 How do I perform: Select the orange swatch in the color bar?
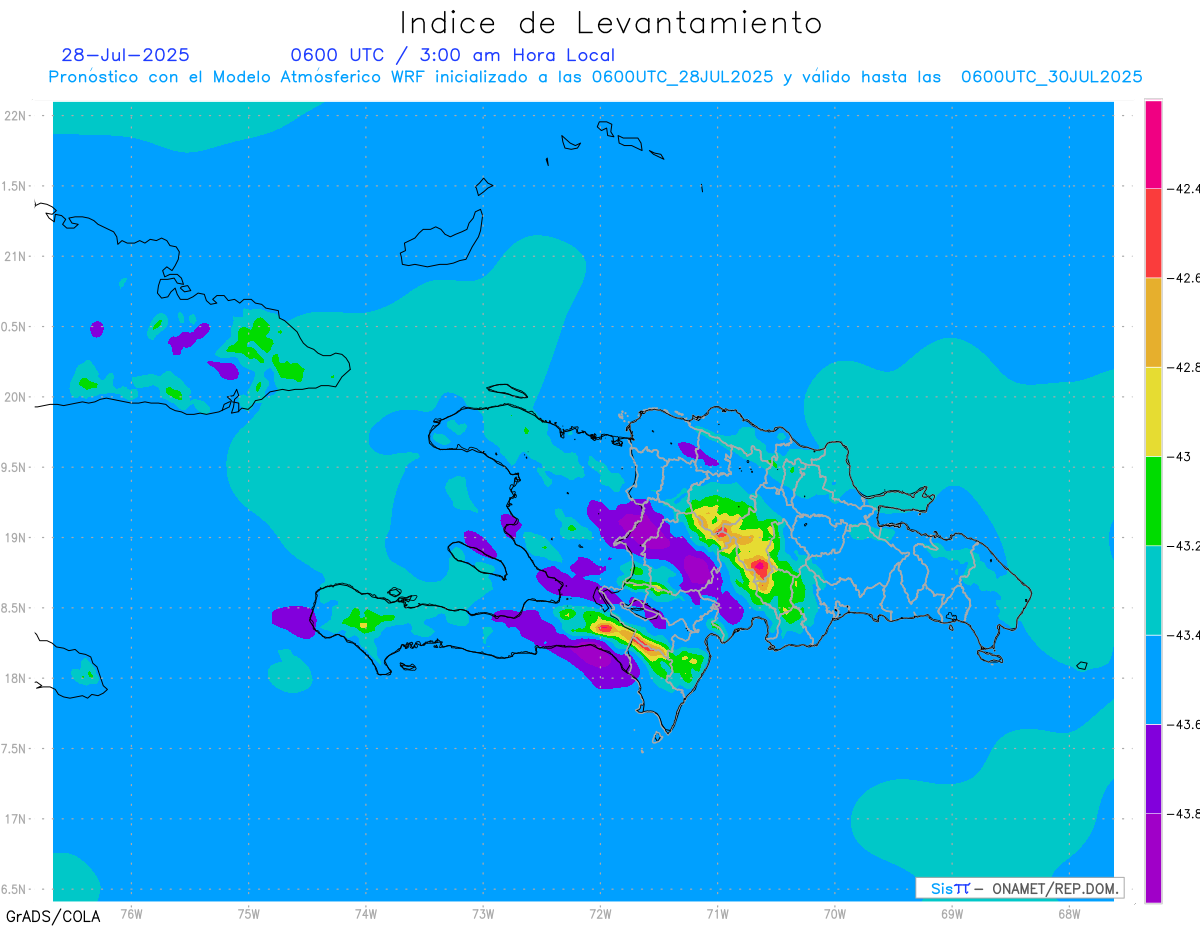1153,322
